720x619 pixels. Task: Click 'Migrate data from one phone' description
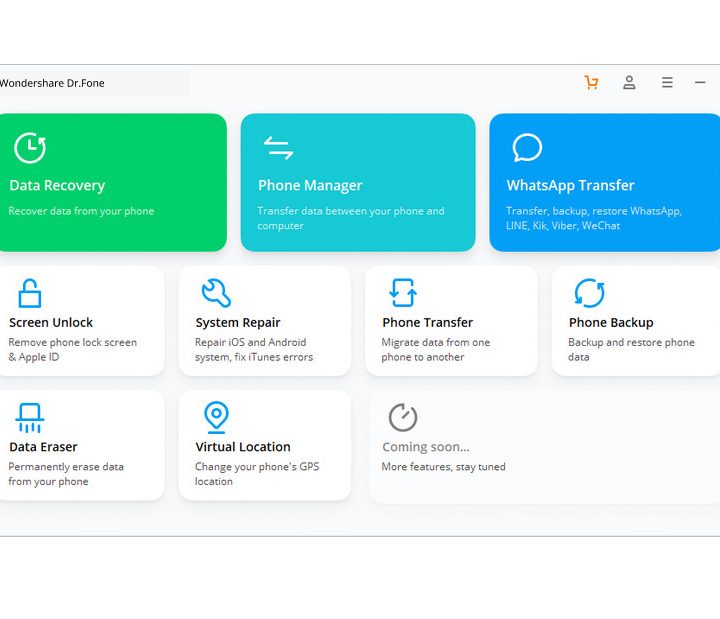tap(436, 349)
